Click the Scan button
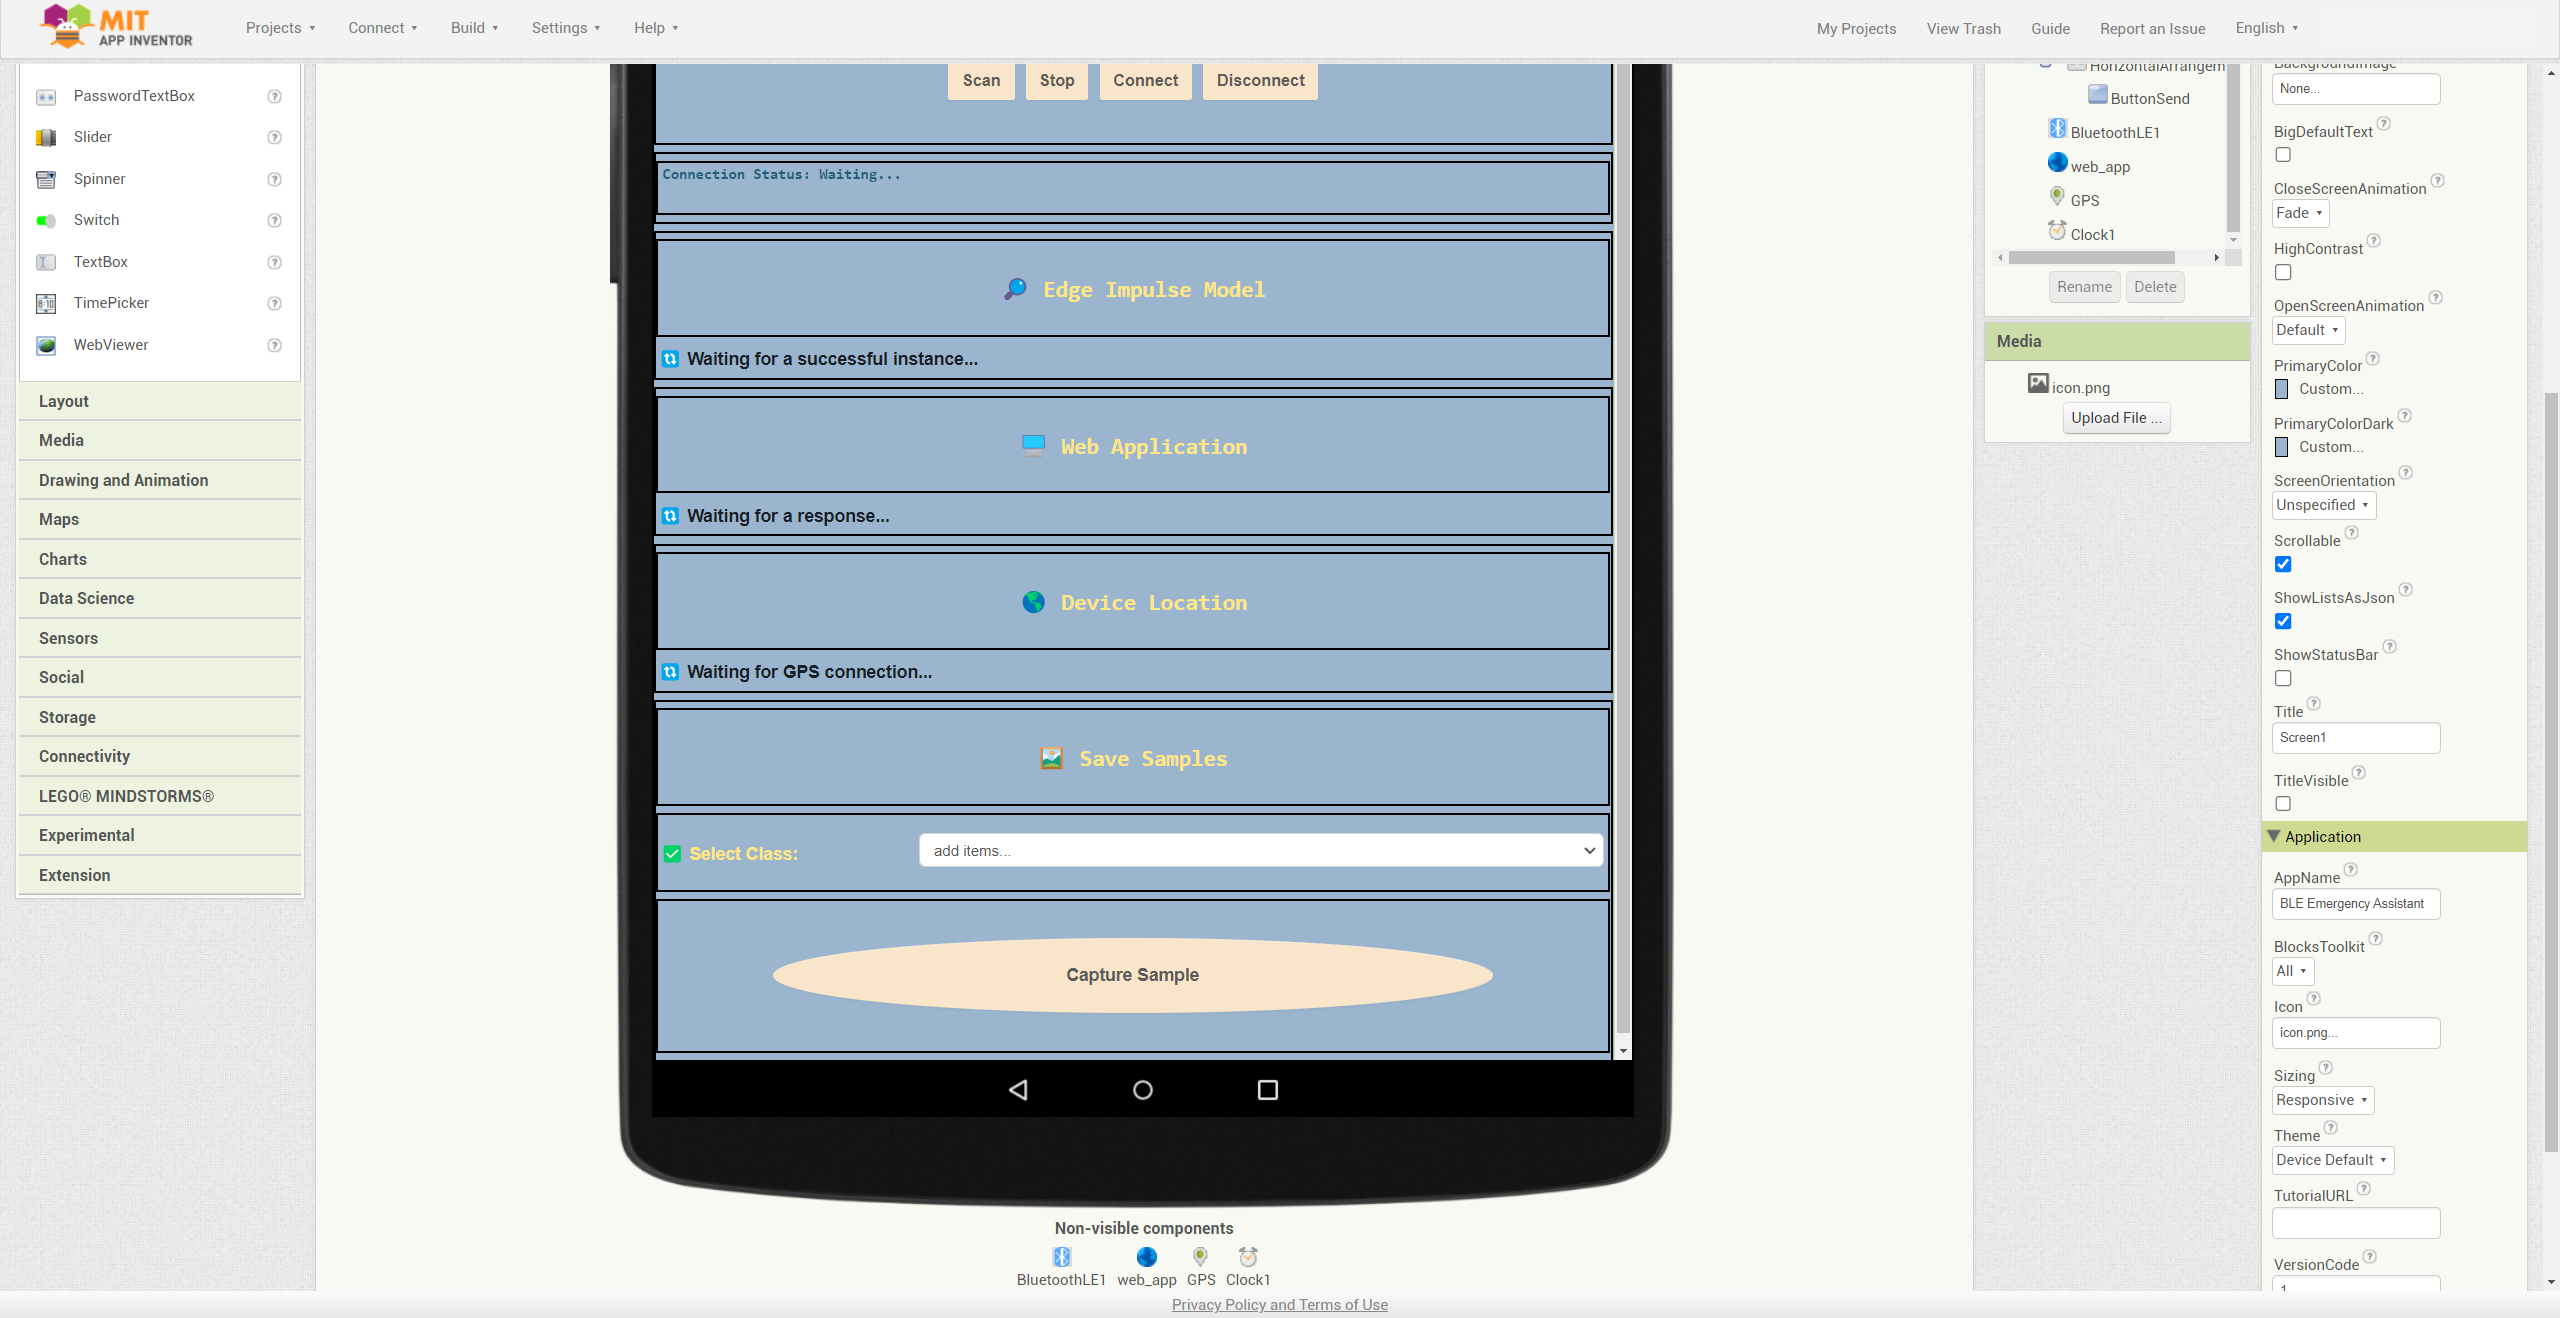Viewport: 2560px width, 1318px height. 978,79
